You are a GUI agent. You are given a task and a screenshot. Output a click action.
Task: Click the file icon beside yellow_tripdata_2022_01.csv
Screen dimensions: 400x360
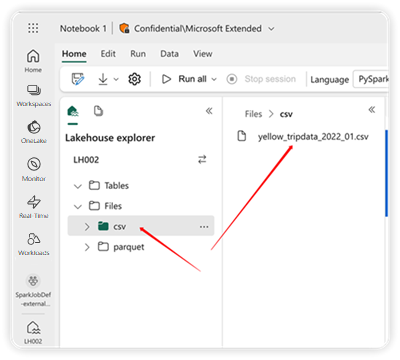pos(242,136)
